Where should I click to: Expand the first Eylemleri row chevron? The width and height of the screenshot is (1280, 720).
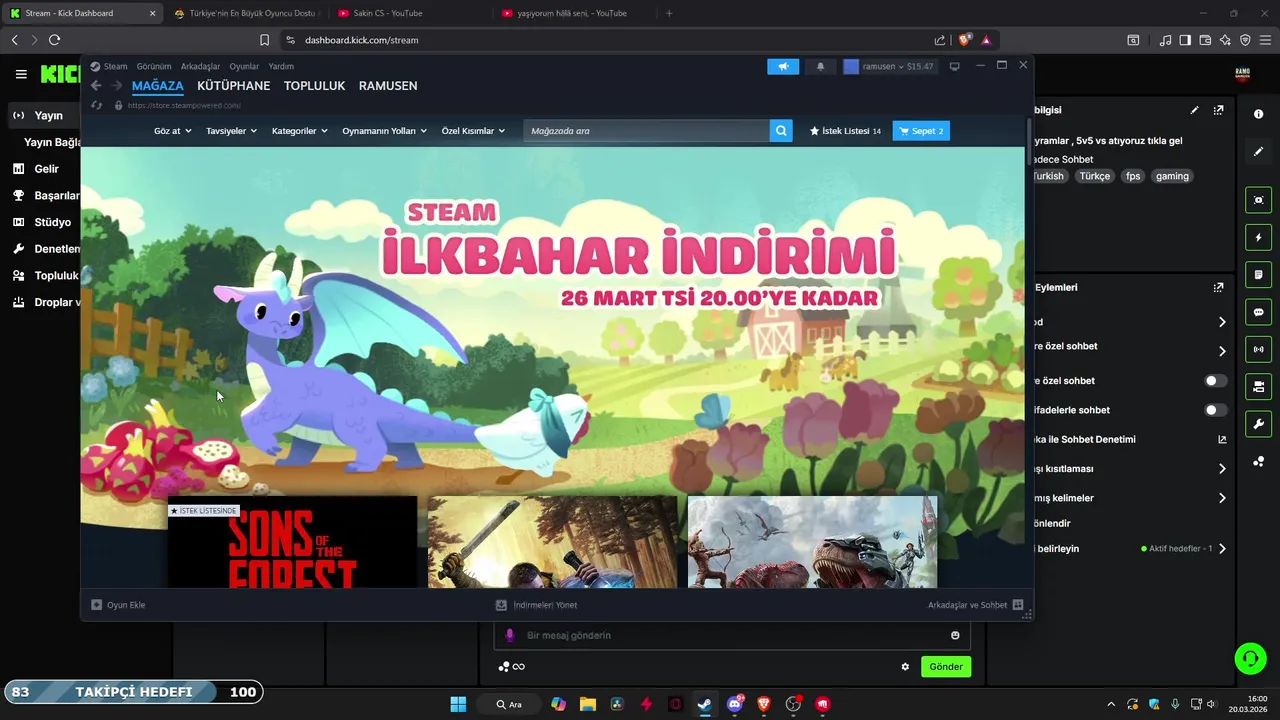coord(1222,322)
